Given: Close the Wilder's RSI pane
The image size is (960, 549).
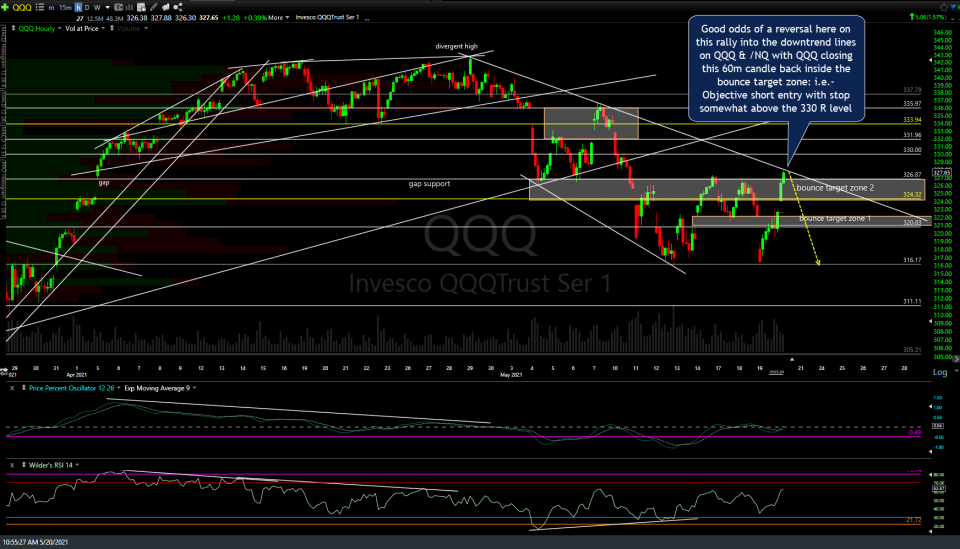Looking at the screenshot, I should (12, 465).
